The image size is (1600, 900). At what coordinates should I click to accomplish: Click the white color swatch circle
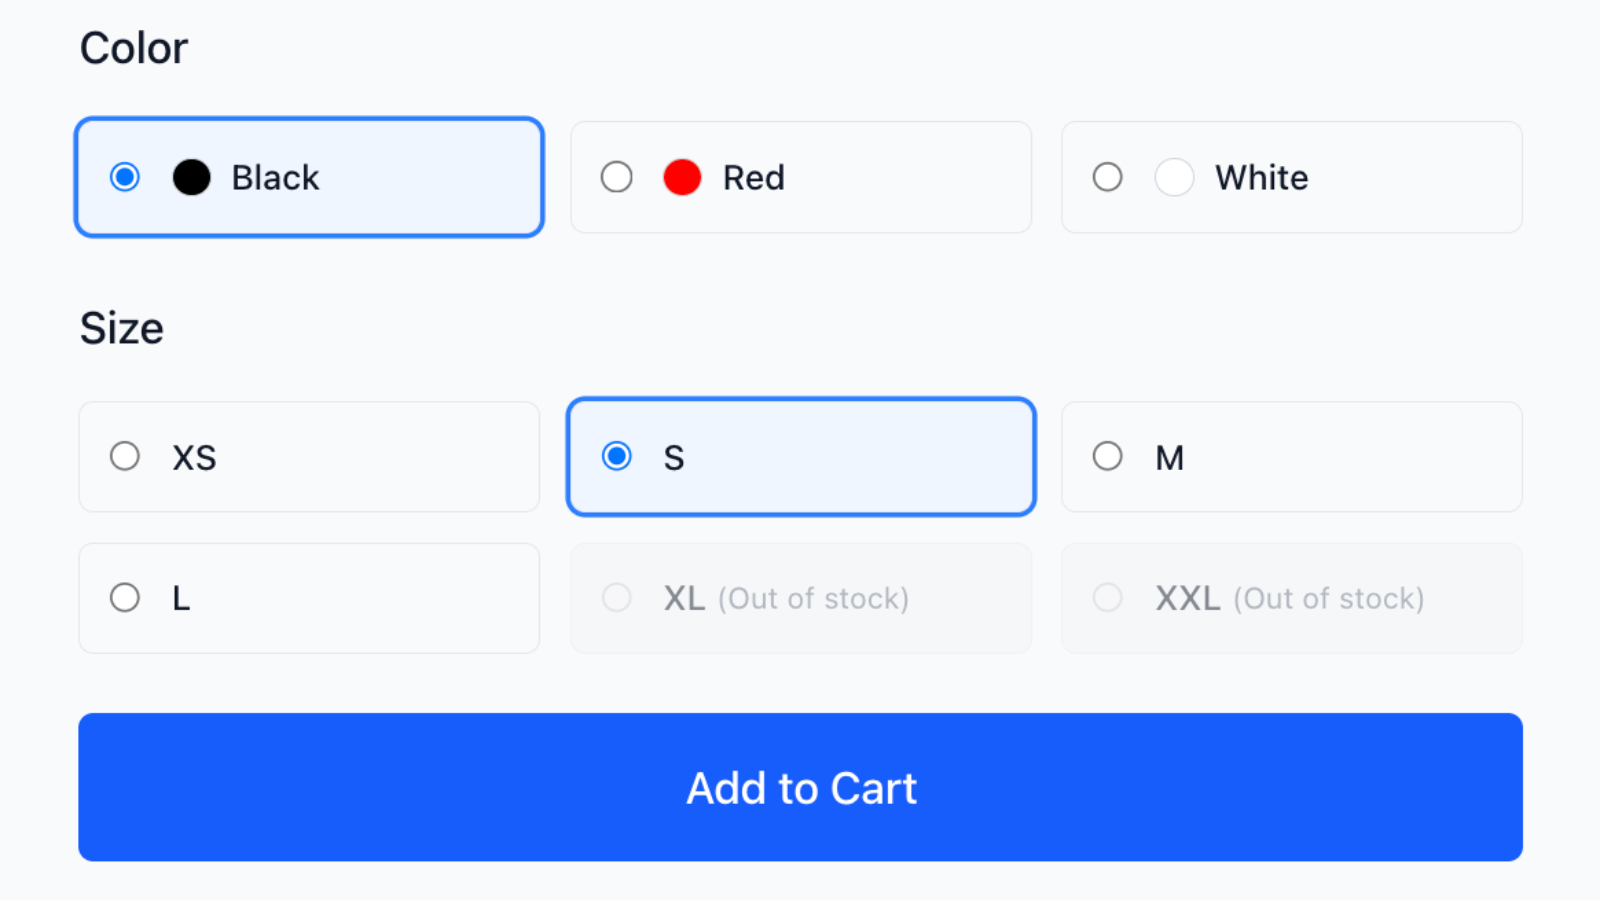(1174, 178)
